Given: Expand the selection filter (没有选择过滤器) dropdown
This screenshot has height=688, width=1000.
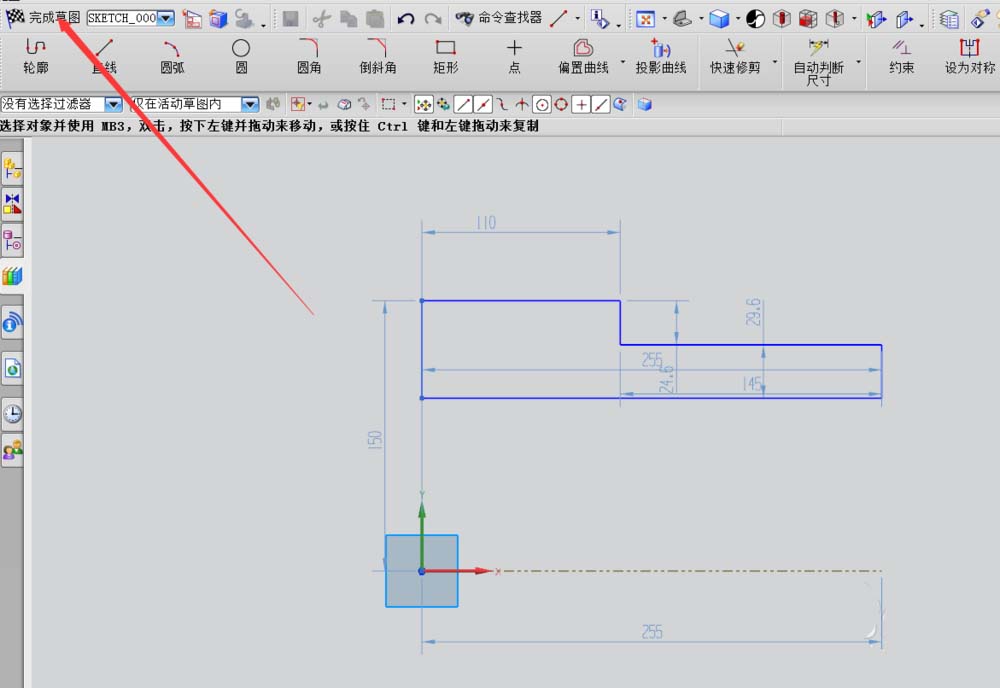Looking at the screenshot, I should [113, 104].
